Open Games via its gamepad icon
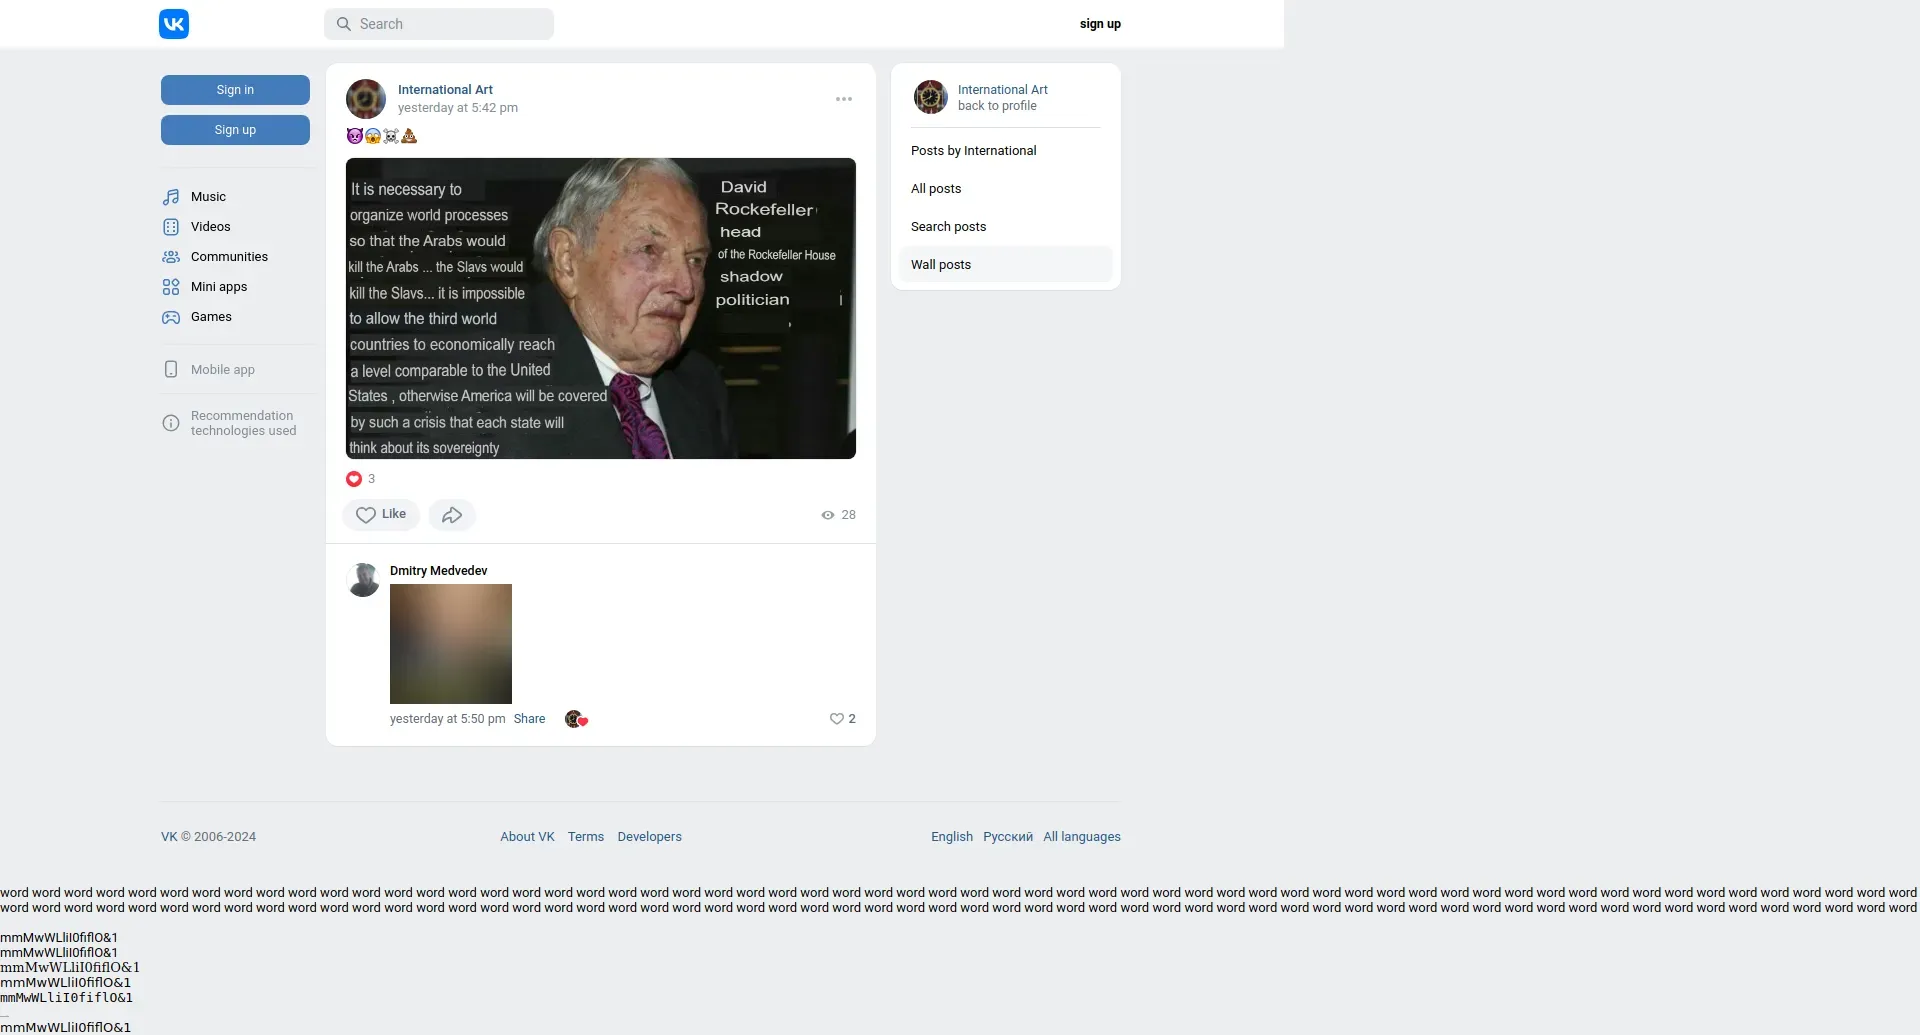The image size is (1920, 1035). [171, 317]
